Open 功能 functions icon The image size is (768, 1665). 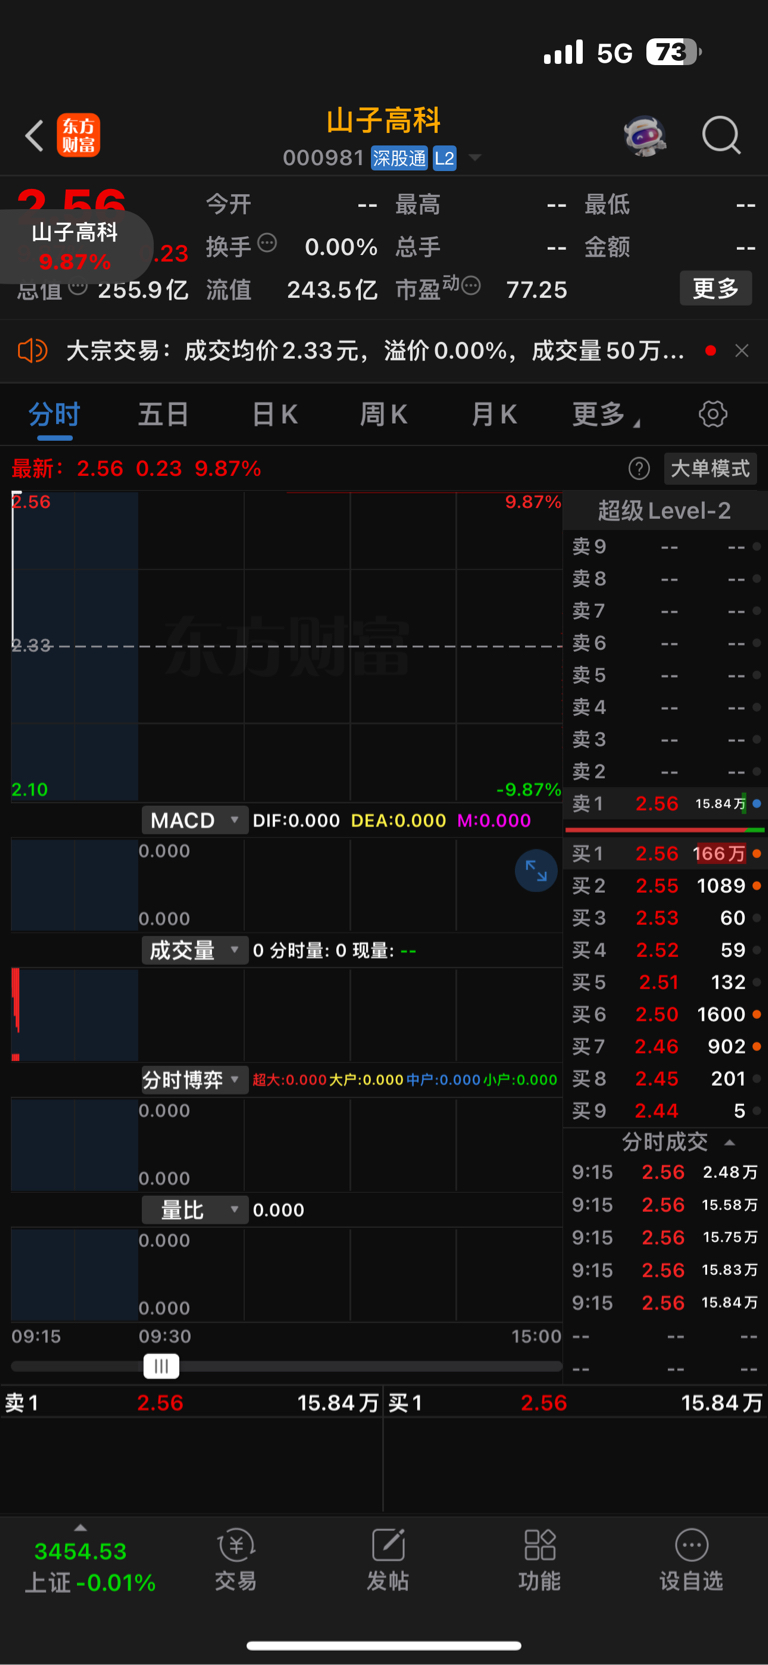point(540,1560)
